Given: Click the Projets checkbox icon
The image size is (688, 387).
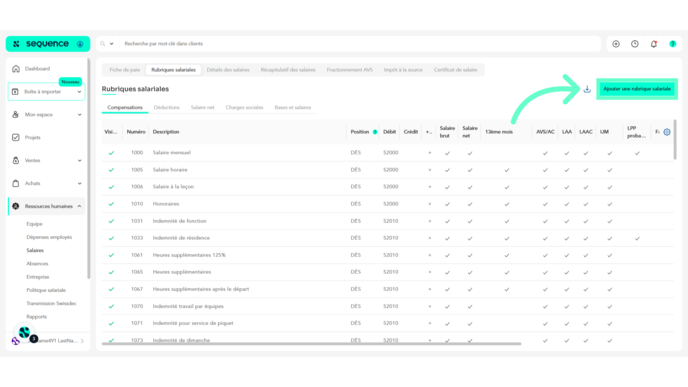Looking at the screenshot, I should point(16,137).
